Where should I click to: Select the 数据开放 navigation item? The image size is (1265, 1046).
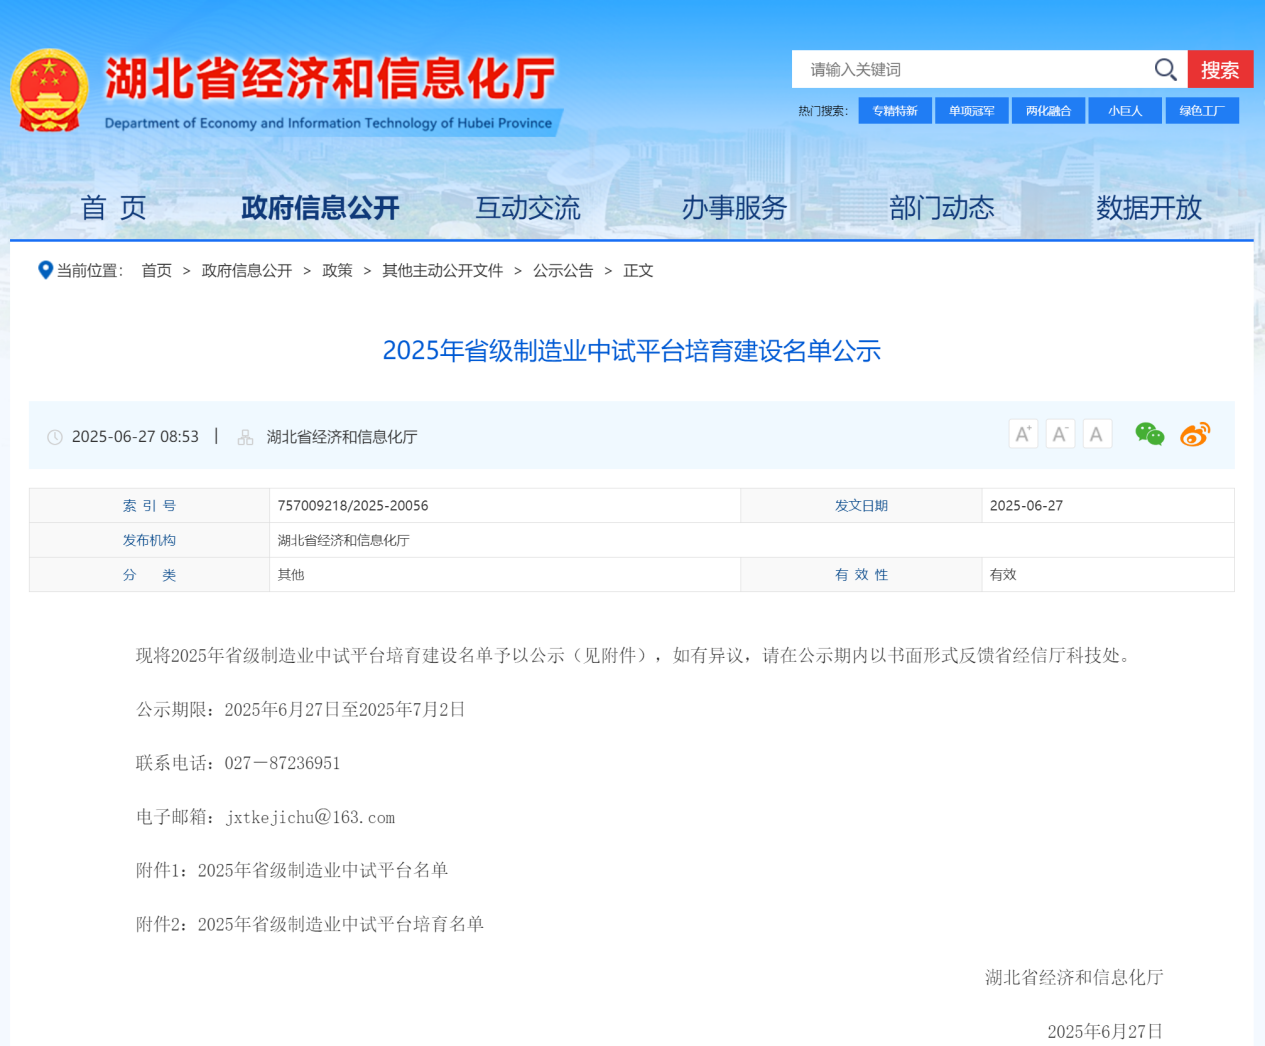[x=1148, y=208]
